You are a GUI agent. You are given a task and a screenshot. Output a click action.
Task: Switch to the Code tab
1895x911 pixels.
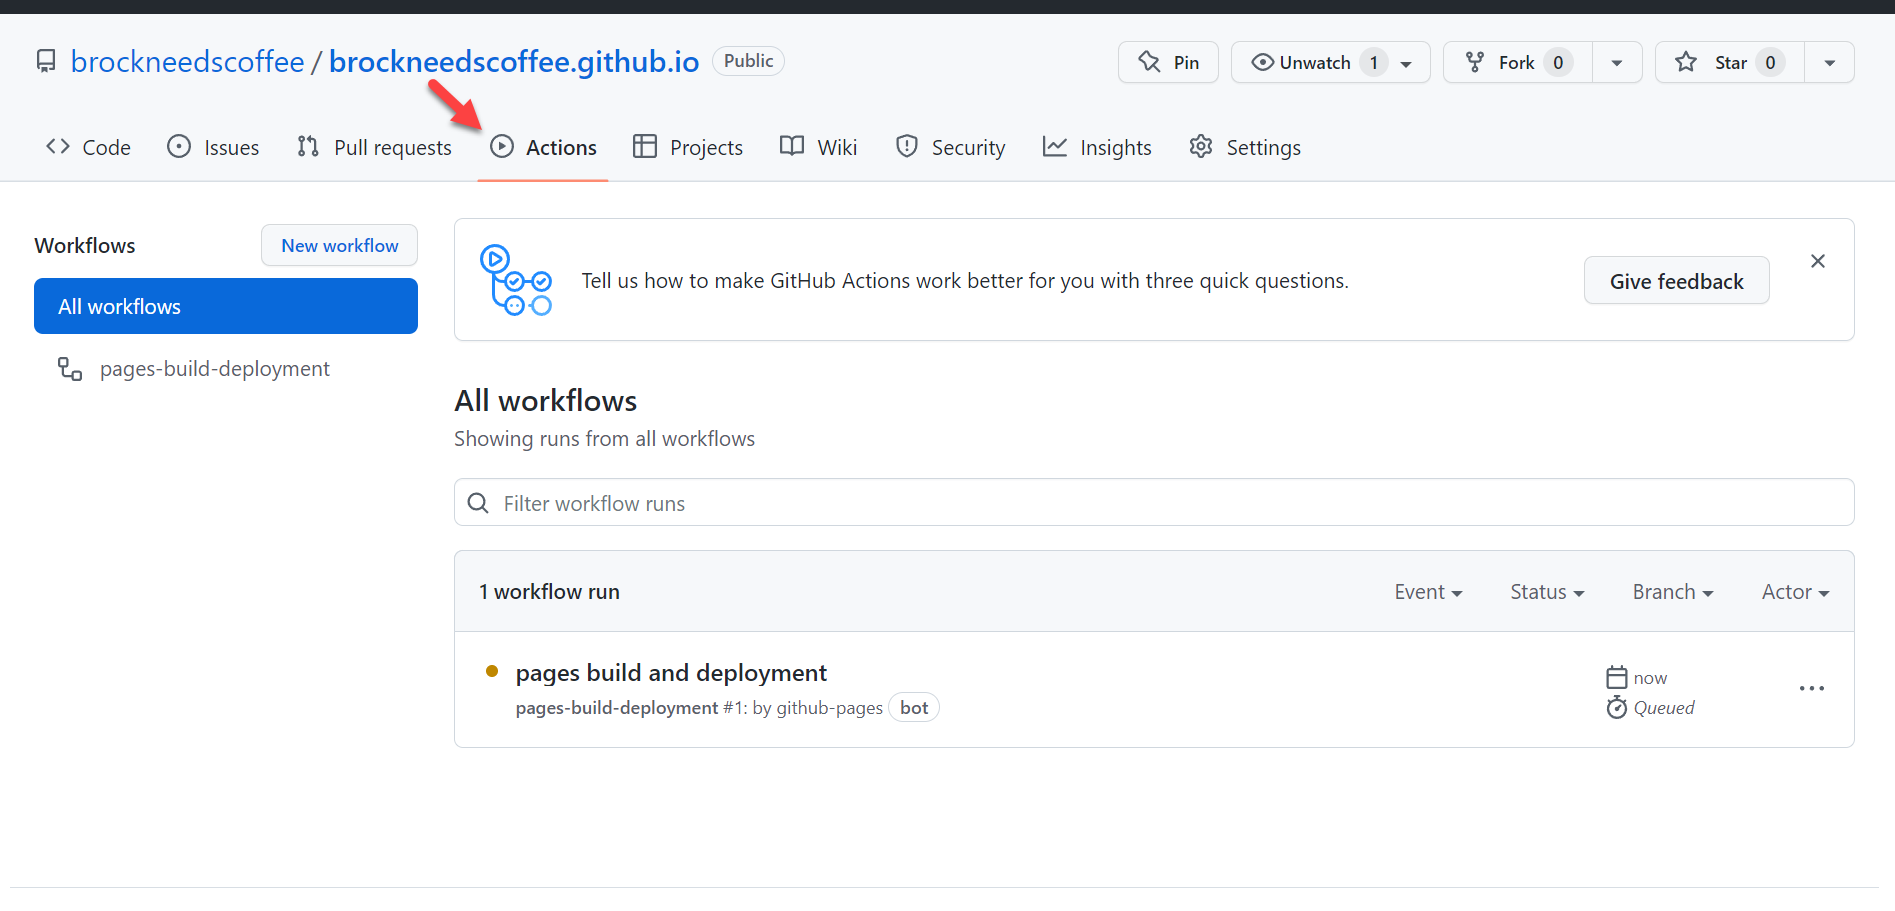point(88,147)
